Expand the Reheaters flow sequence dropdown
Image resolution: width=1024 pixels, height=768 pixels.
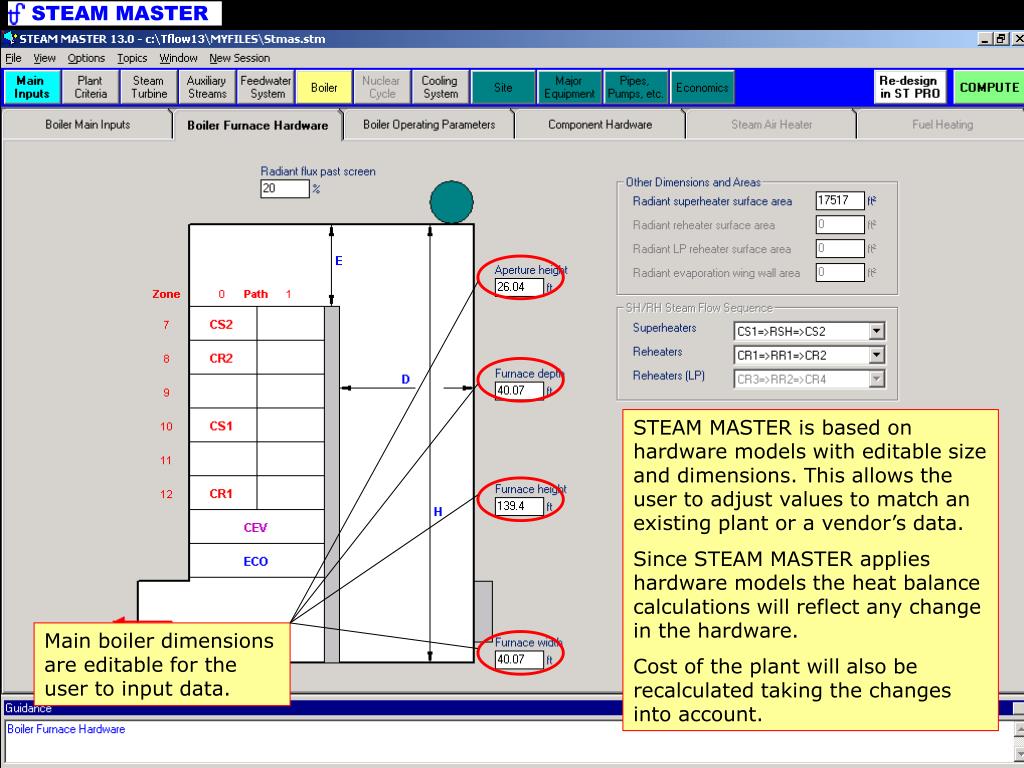coord(876,355)
